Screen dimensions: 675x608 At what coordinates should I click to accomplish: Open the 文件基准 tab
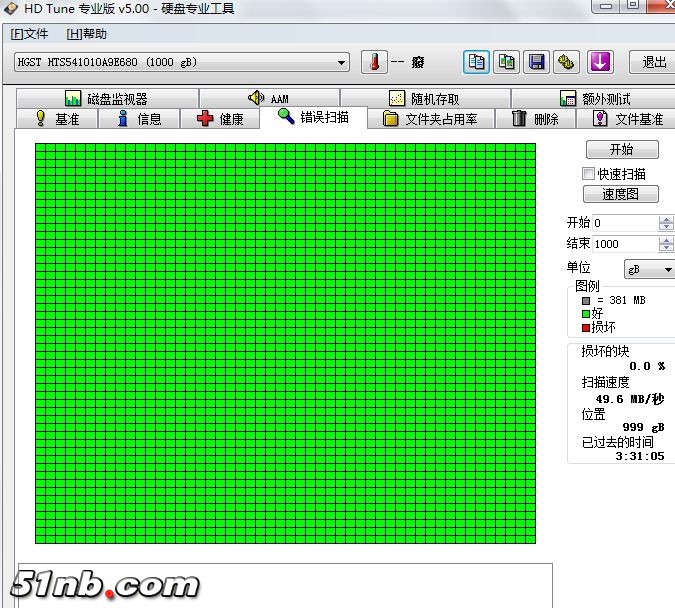626,118
